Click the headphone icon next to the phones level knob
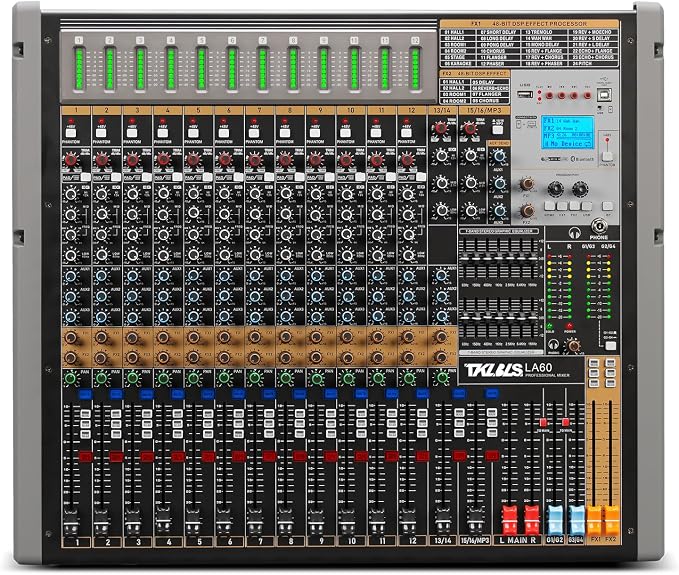 click(x=553, y=345)
